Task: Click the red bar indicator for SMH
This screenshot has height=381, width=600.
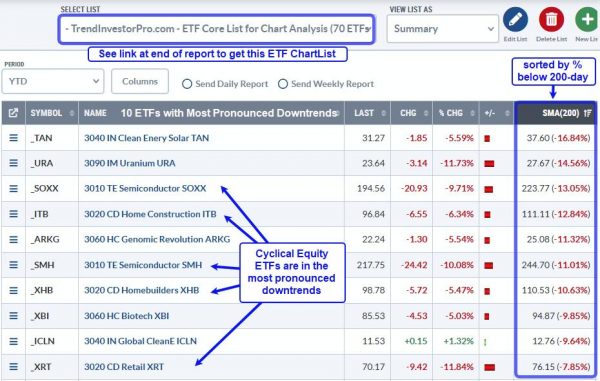Action: [489, 265]
